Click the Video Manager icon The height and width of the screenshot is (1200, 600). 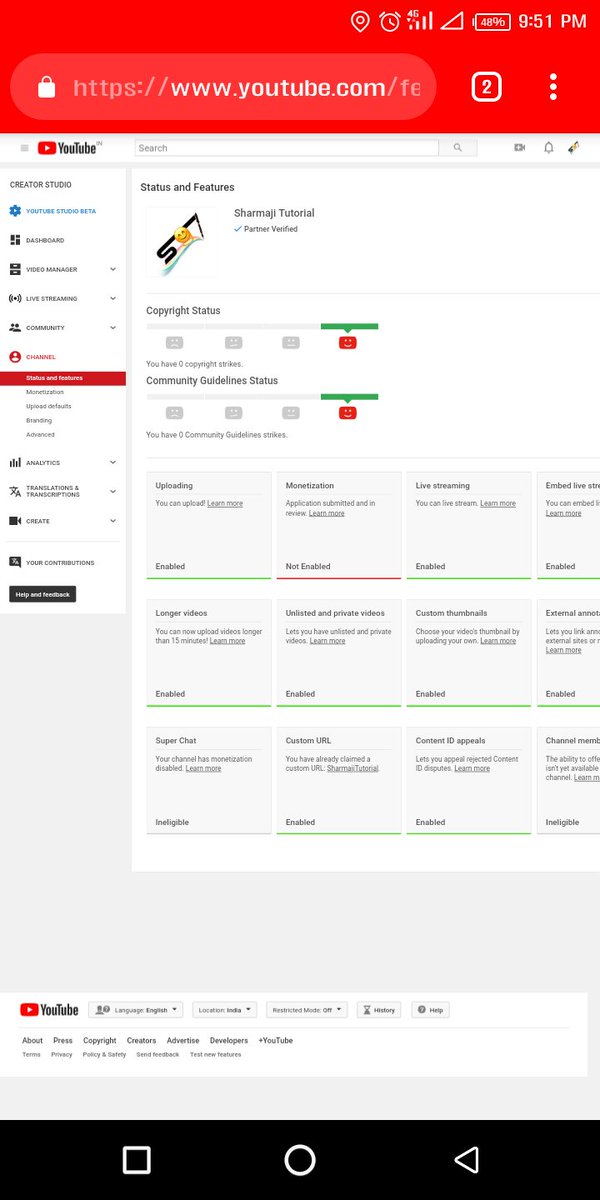(15, 269)
